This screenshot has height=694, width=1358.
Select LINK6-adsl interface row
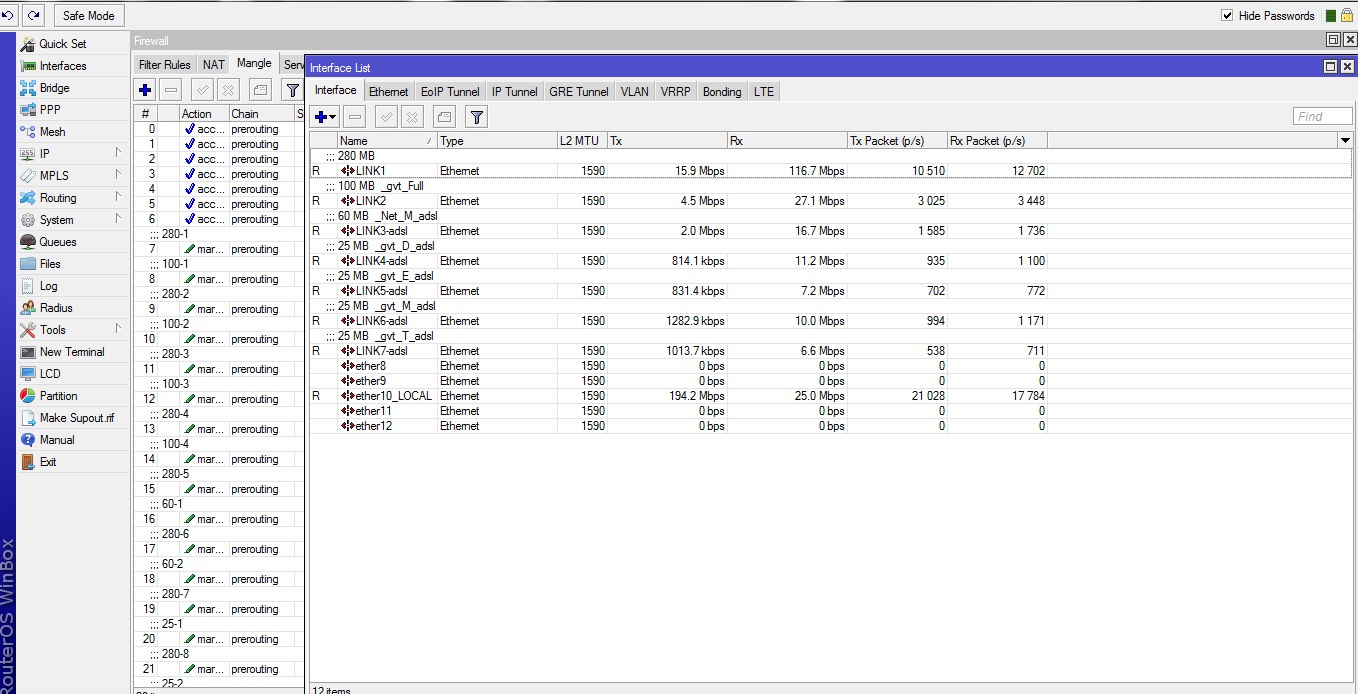click(830, 321)
